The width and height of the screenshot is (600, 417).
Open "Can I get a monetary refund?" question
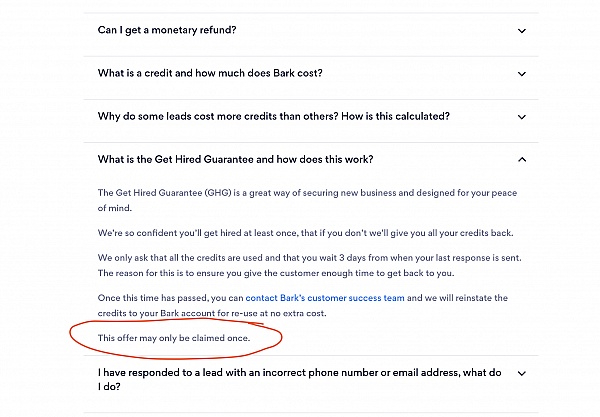pos(167,30)
